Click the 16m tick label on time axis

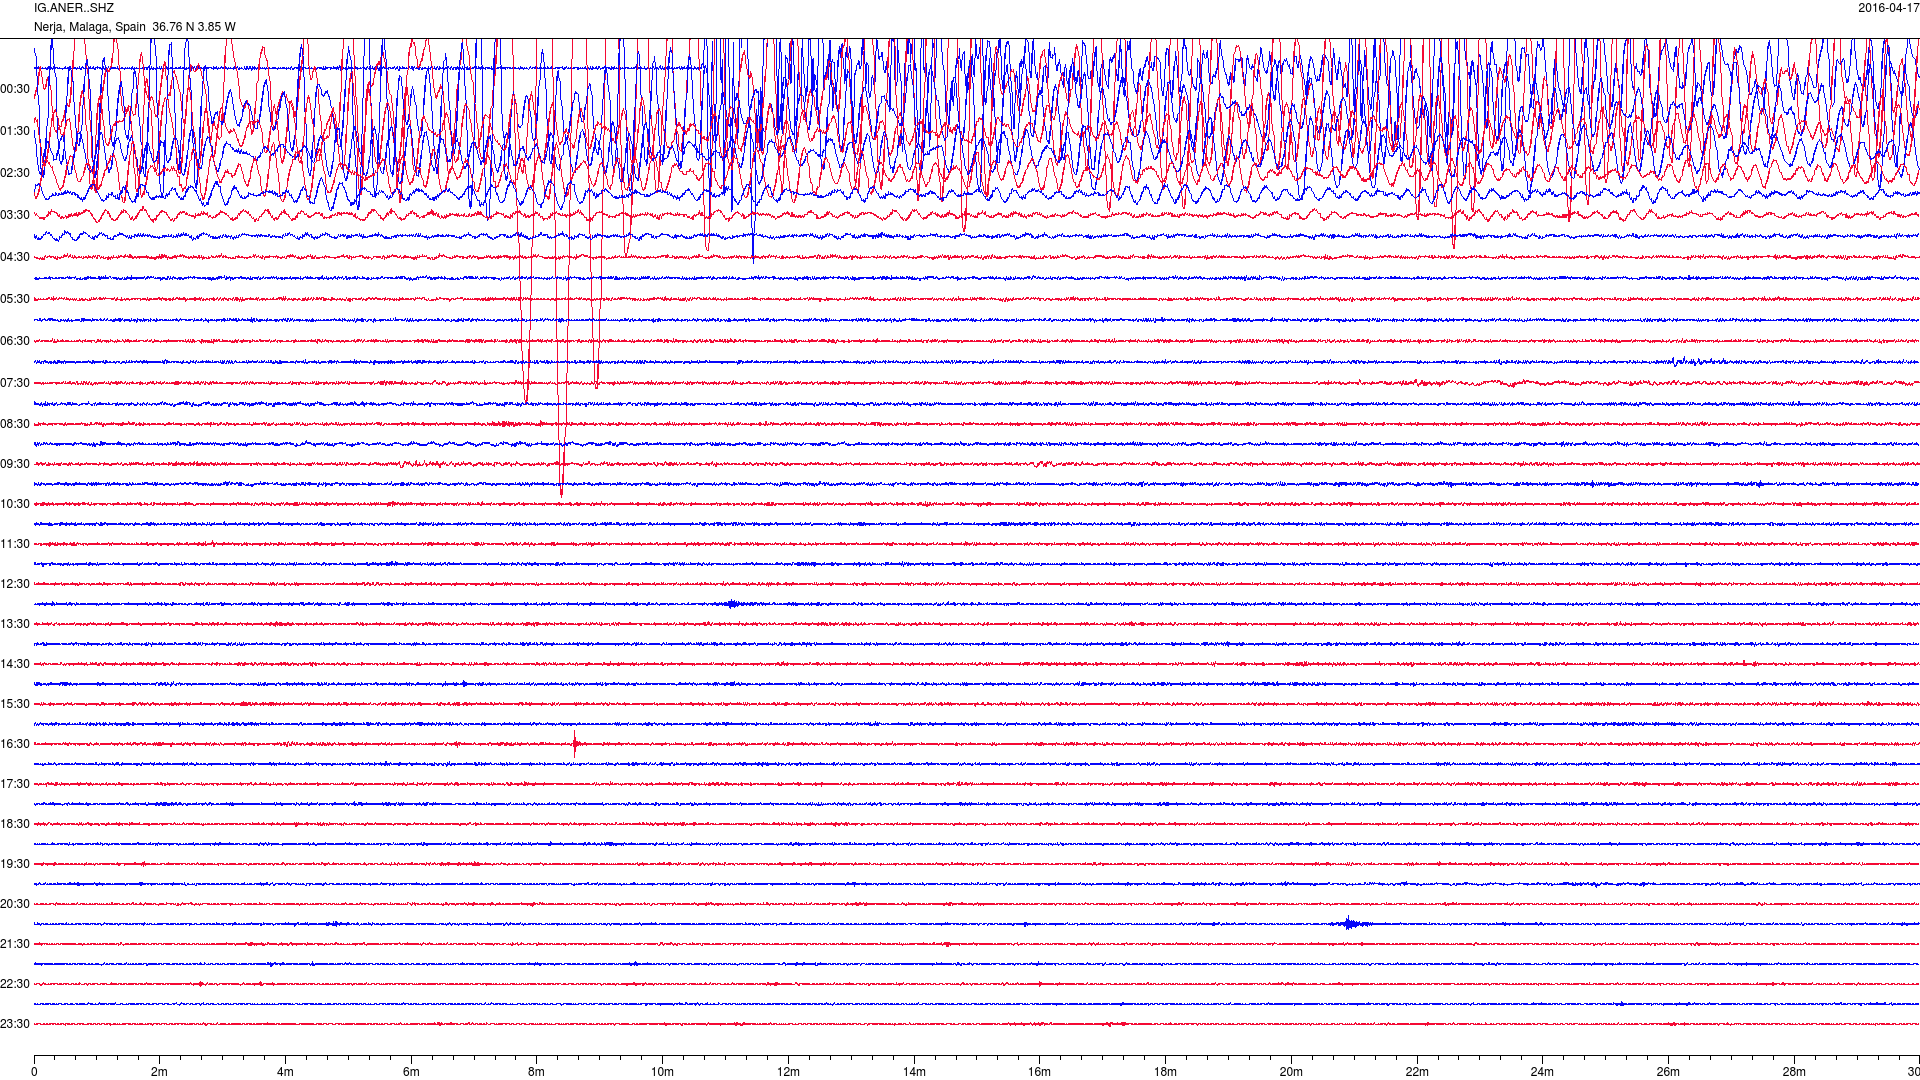[x=1039, y=1072]
